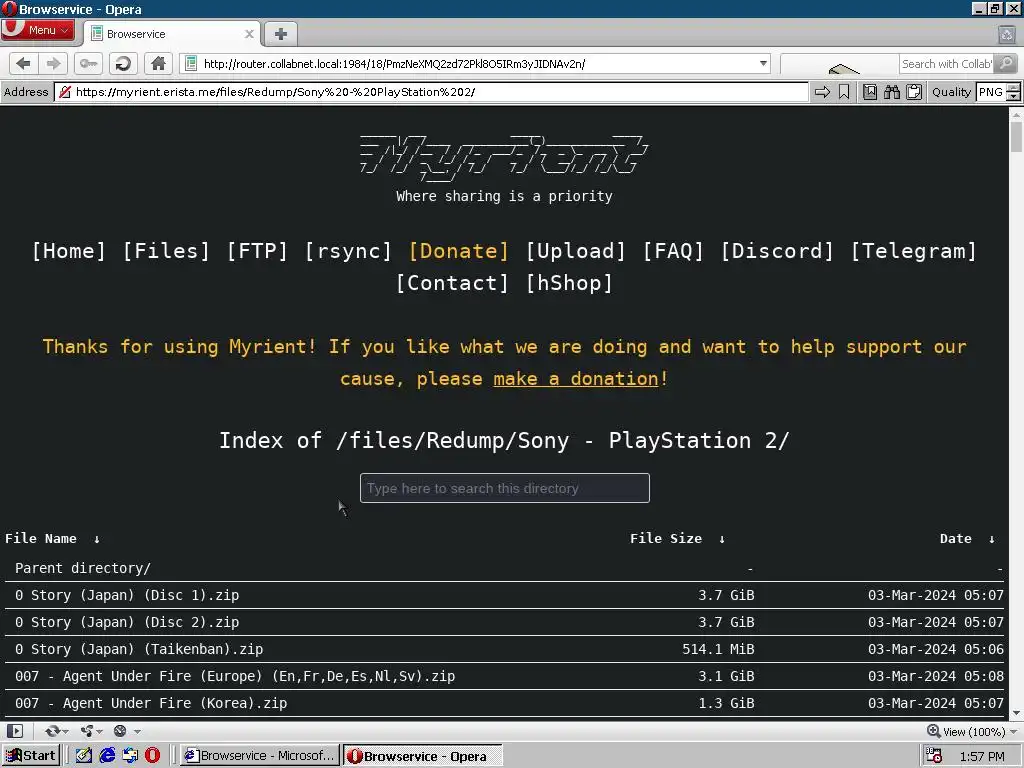Click the Opera URL address field
Screen dimensions: 1024x768
click(475, 63)
